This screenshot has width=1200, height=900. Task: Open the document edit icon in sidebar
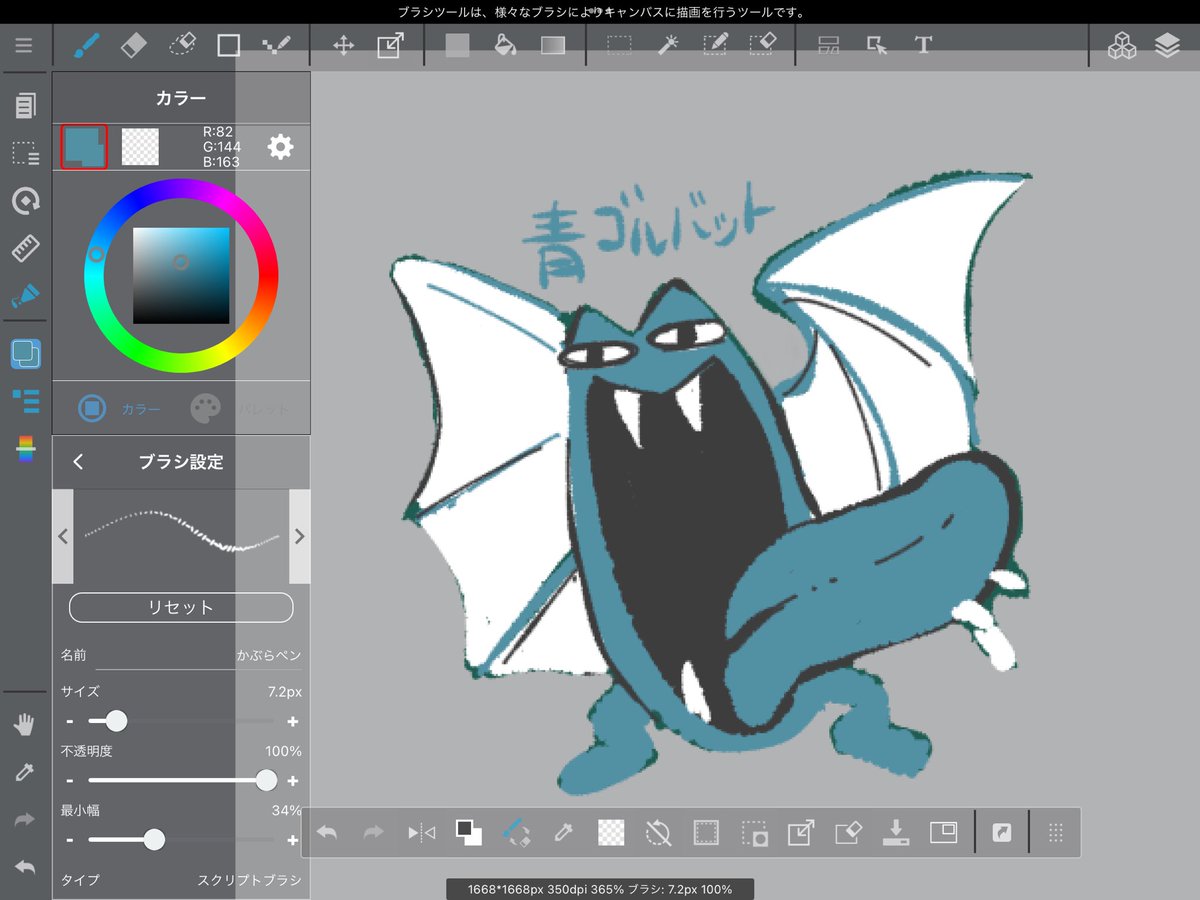25,105
